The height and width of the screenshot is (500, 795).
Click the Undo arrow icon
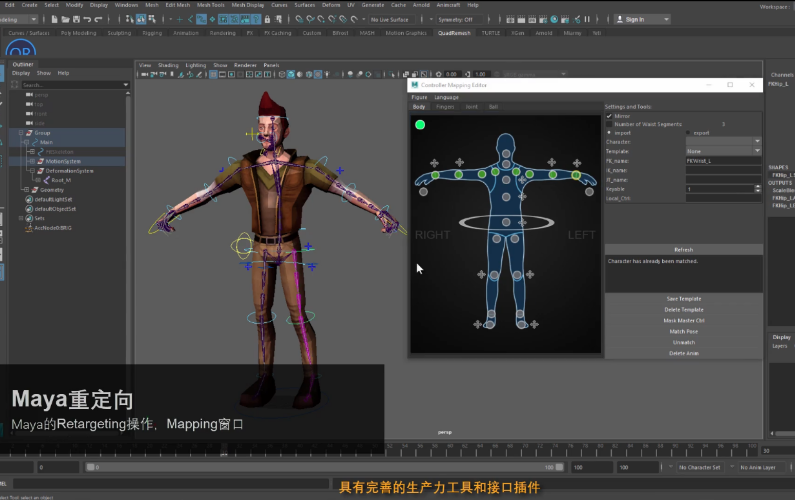(89, 19)
